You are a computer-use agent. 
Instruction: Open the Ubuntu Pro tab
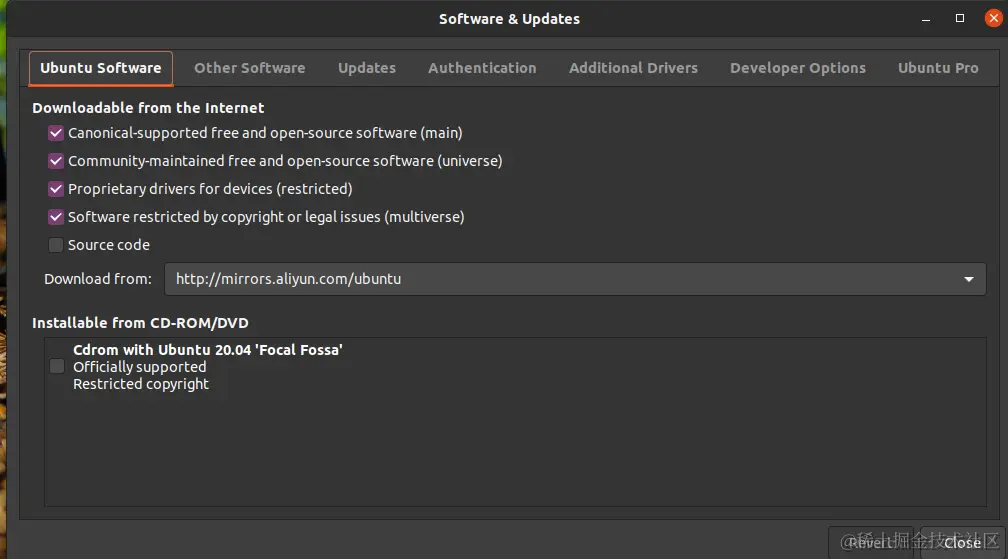[937, 68]
